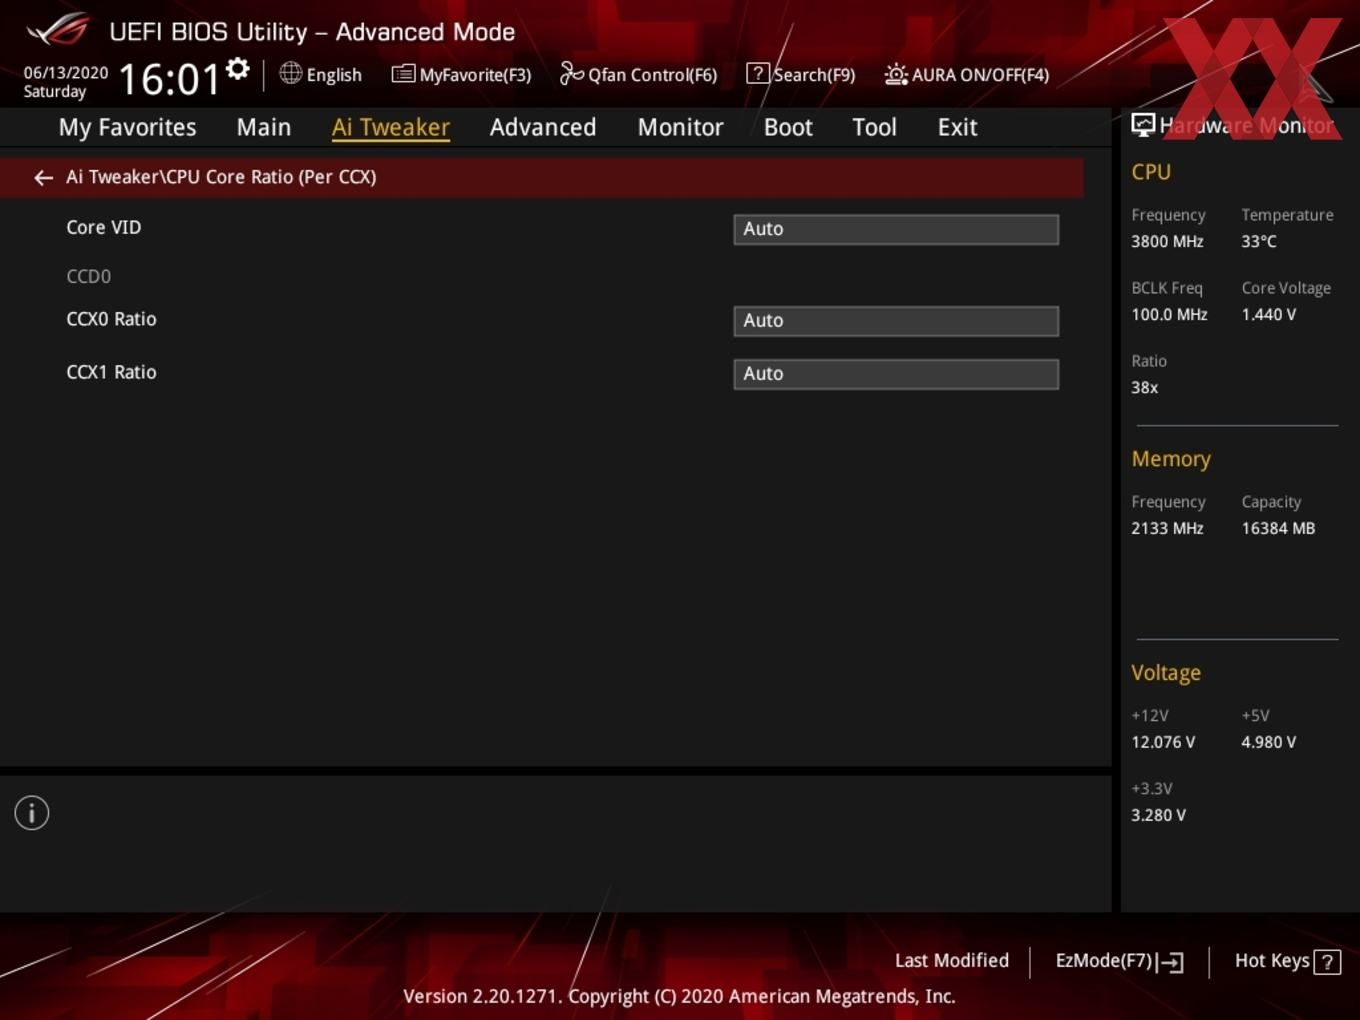This screenshot has height=1020, width=1360.
Task: Select the CCX1 Ratio label
Action: pyautogui.click(x=111, y=373)
